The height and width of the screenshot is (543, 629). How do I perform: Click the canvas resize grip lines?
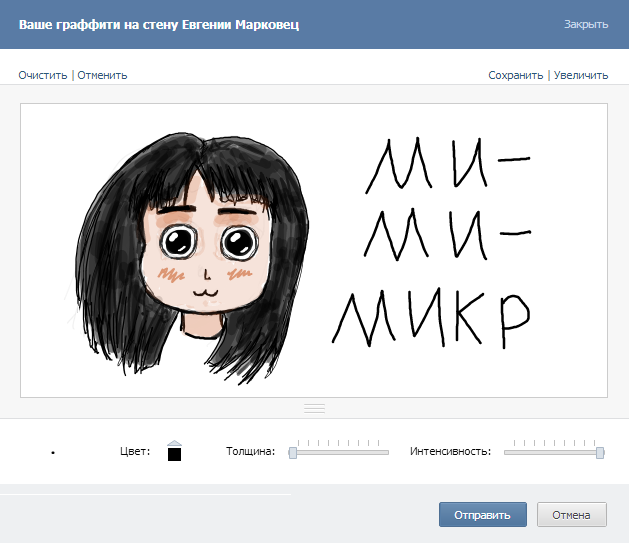point(314,408)
